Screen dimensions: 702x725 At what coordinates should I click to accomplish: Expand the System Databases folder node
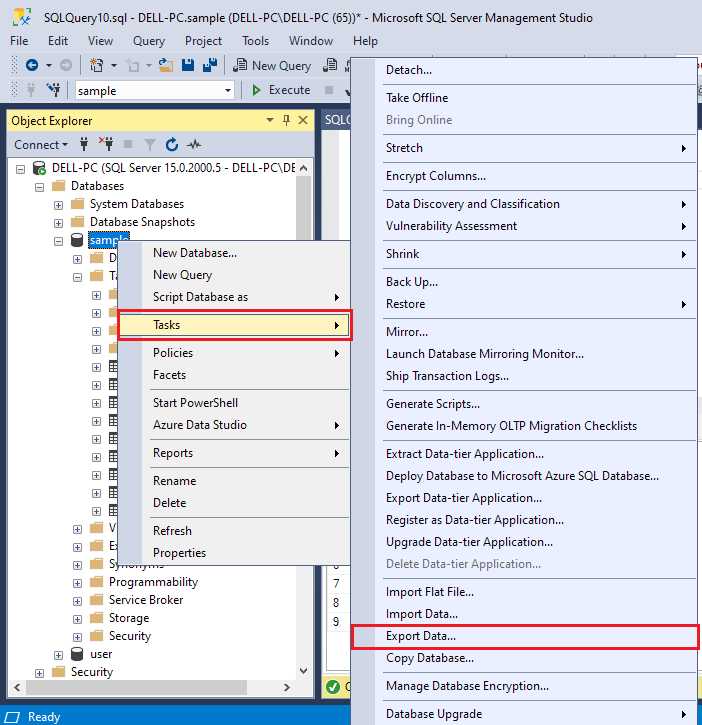[x=59, y=204]
